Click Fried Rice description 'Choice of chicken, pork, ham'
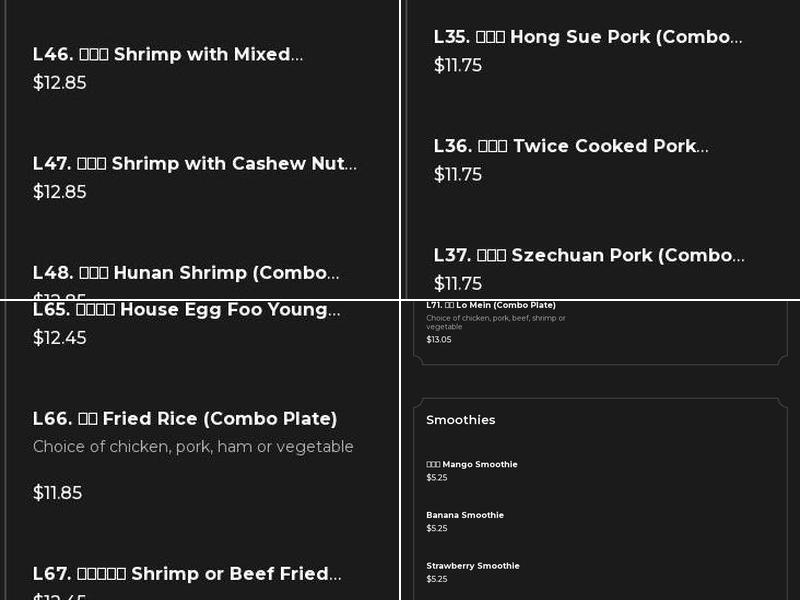This screenshot has width=800, height=600. coord(193,447)
